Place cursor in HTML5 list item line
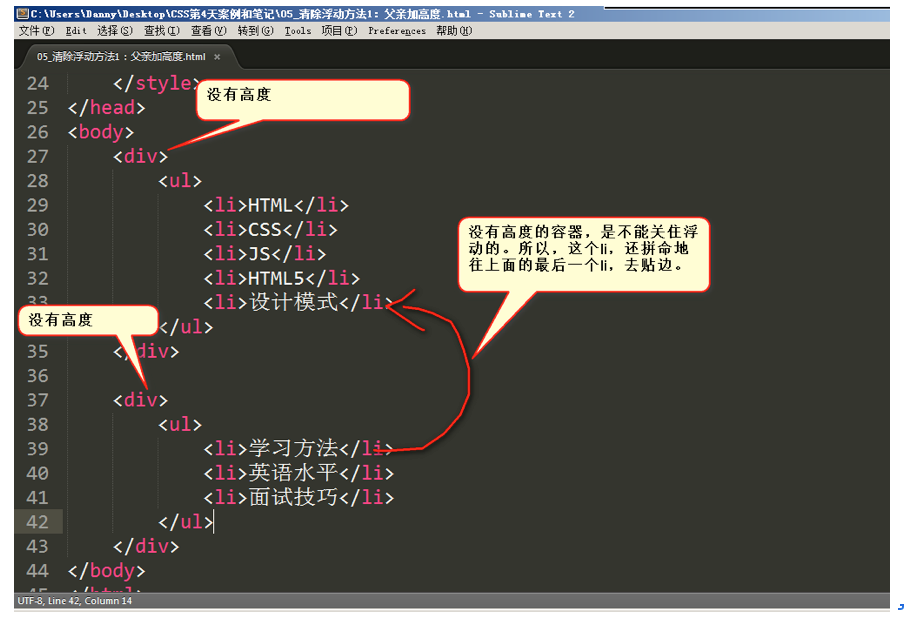The width and height of the screenshot is (908, 622). 282,279
